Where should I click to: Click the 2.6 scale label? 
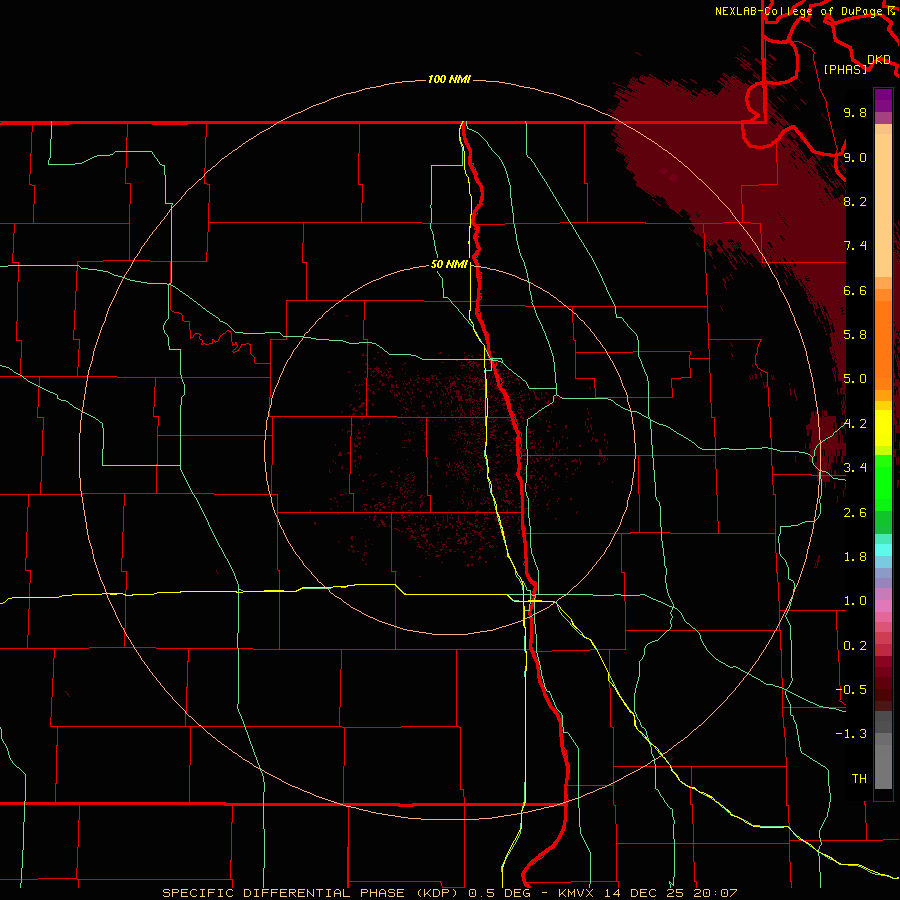pyautogui.click(x=855, y=513)
